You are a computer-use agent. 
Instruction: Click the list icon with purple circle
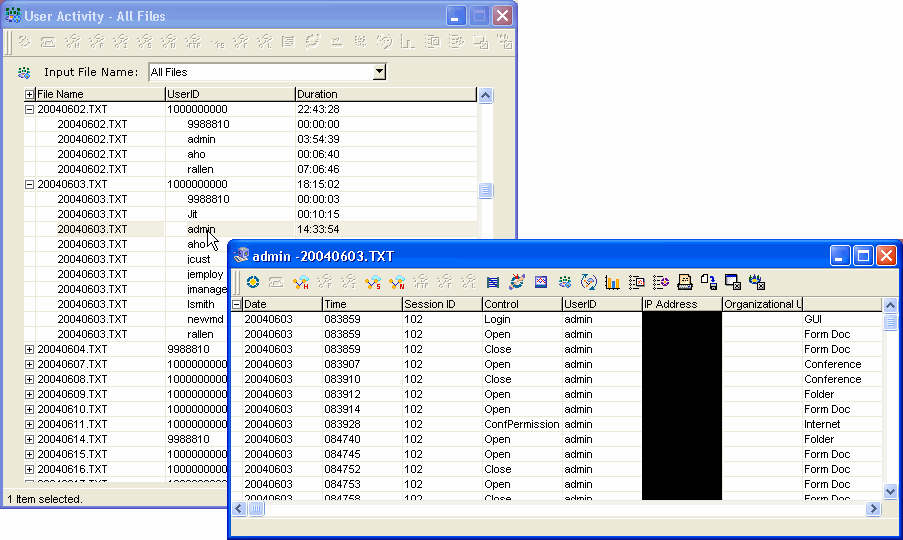coord(661,282)
